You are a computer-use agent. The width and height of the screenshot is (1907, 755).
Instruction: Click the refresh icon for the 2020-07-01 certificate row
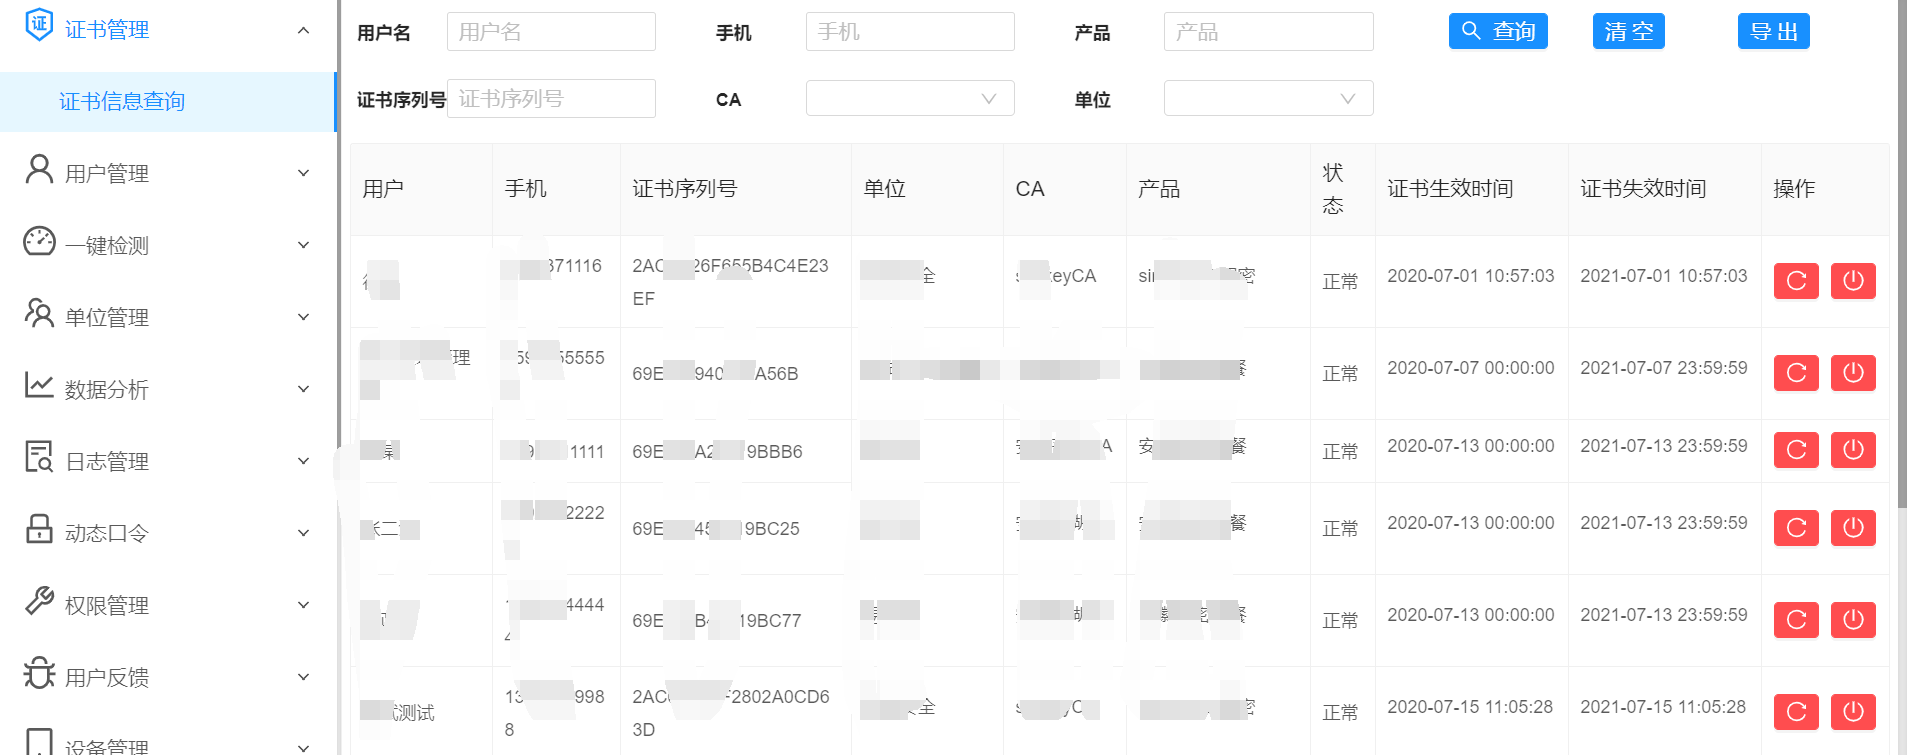click(x=1795, y=281)
